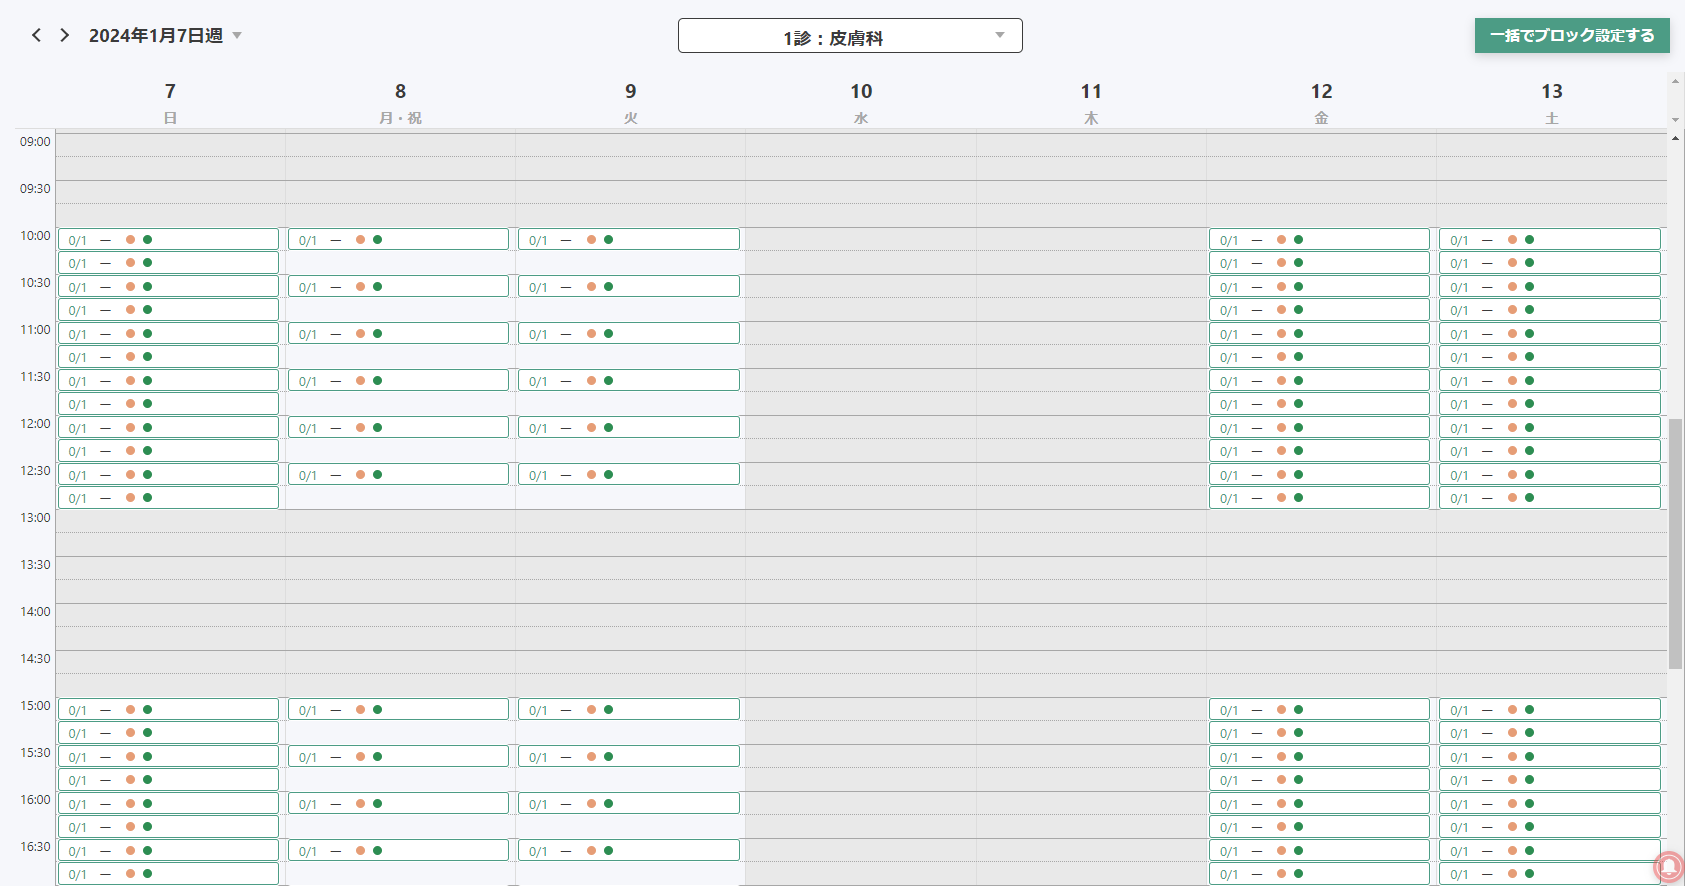
Task: Open Tuesday 9 slot at 16:30
Action: click(629, 850)
